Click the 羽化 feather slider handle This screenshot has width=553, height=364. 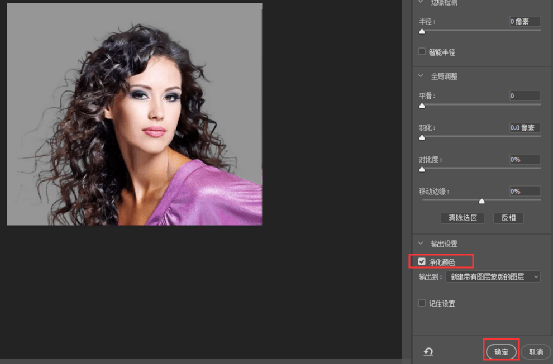pos(422,138)
